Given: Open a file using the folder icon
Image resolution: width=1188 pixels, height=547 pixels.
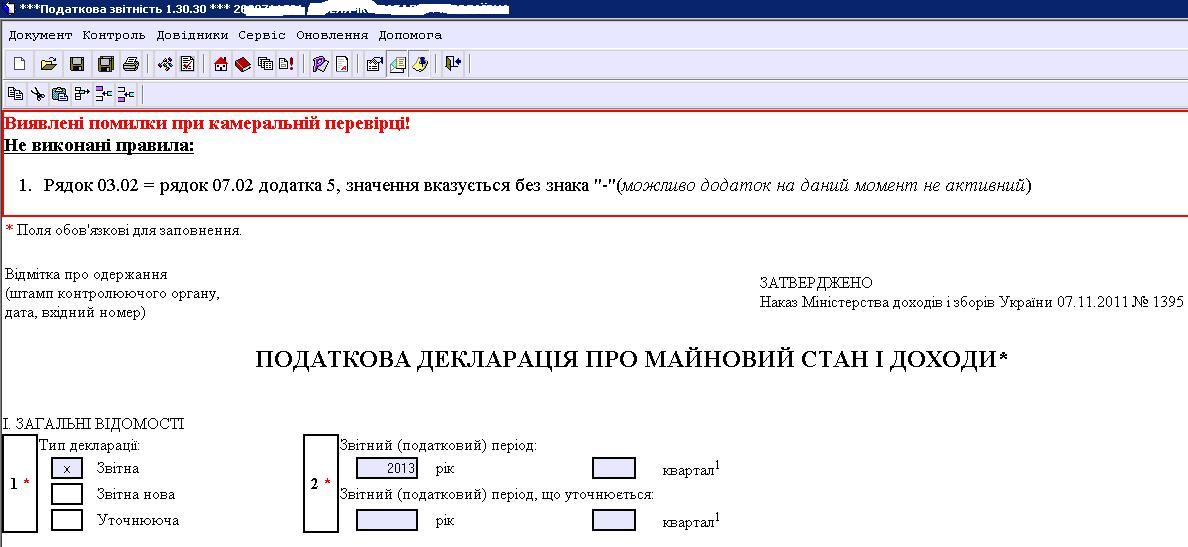Looking at the screenshot, I should click(x=48, y=64).
